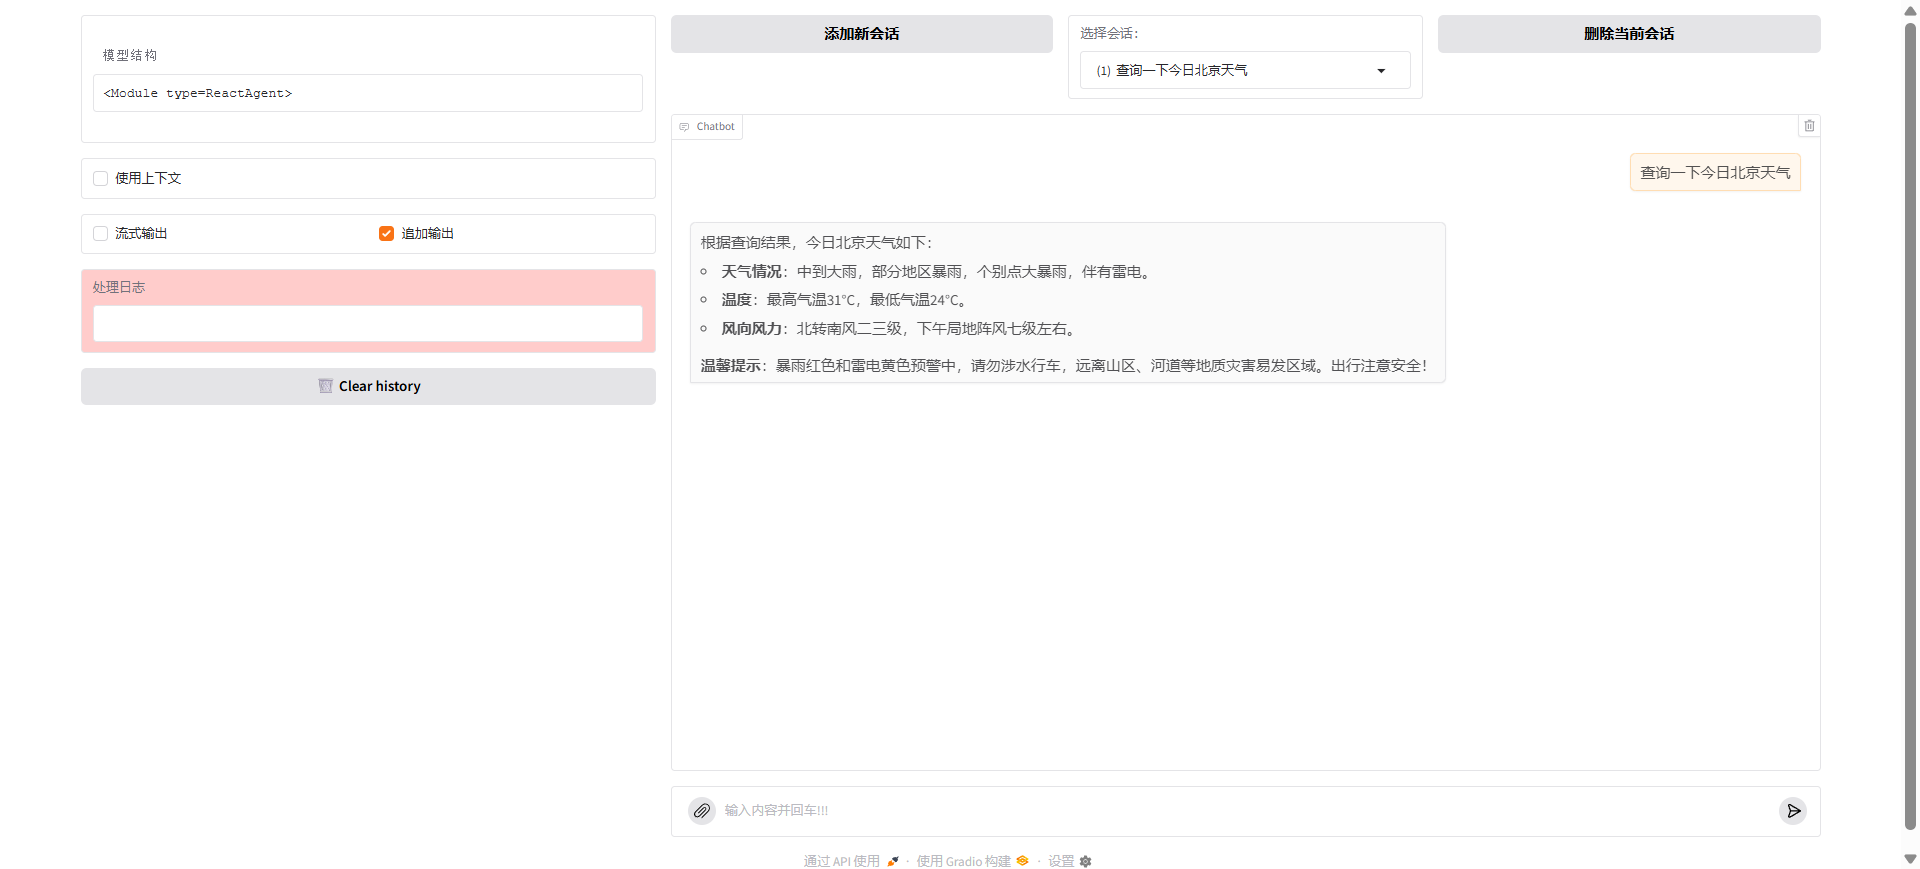Open the 使用 Gradio 构建 link
Image resolution: width=1920 pixels, height=869 pixels.
click(972, 861)
